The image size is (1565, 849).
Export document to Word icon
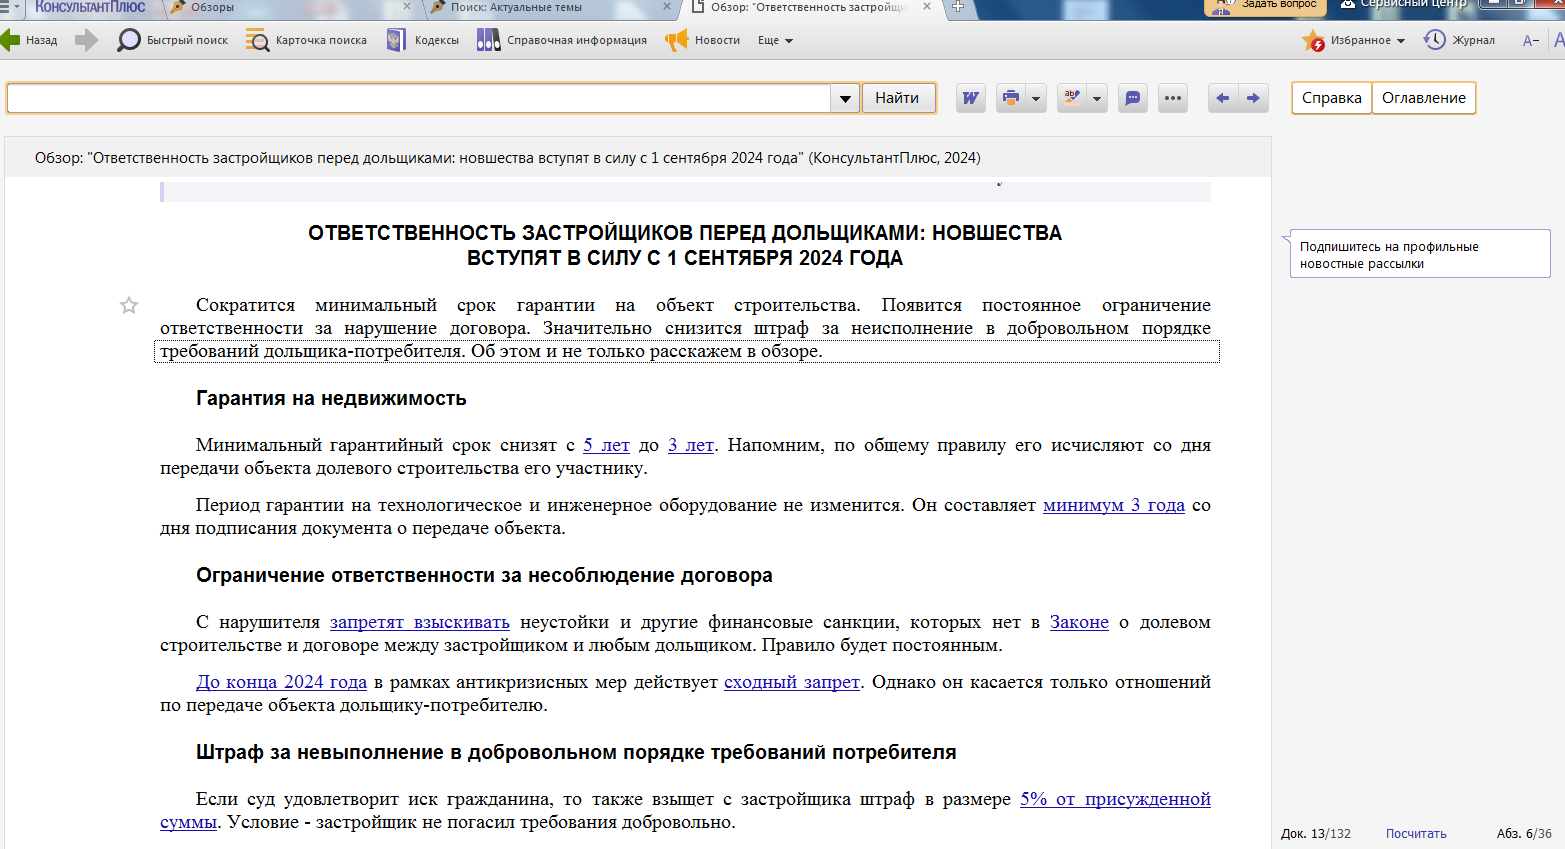tap(970, 98)
